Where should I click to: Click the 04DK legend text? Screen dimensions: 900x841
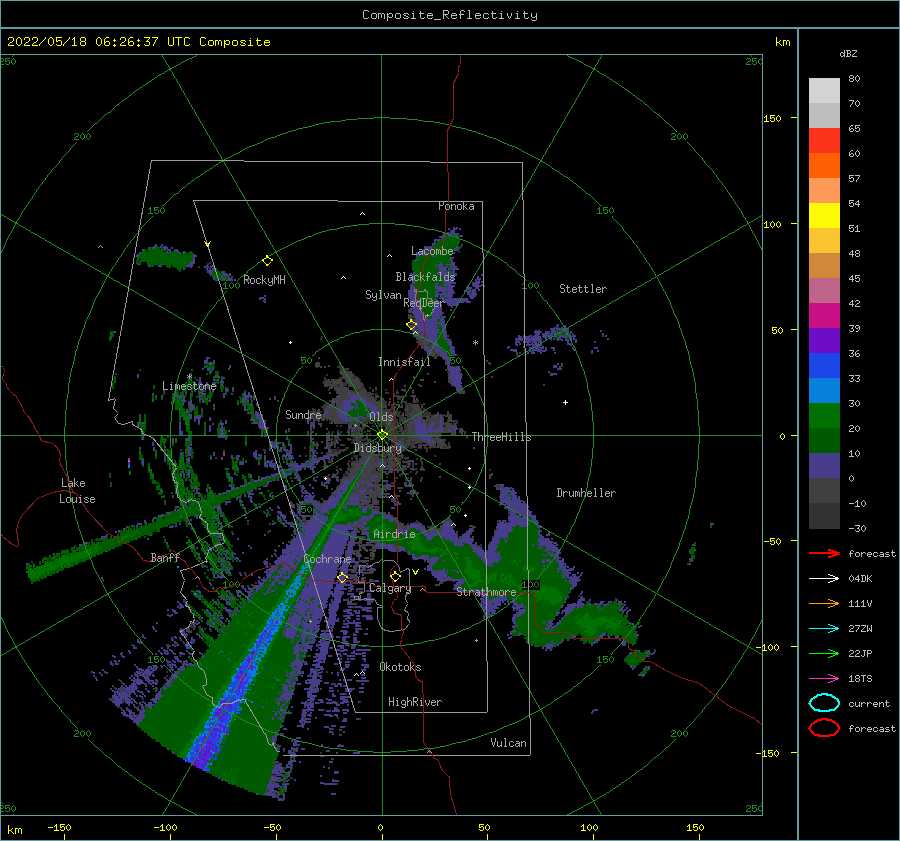[x=860, y=579]
